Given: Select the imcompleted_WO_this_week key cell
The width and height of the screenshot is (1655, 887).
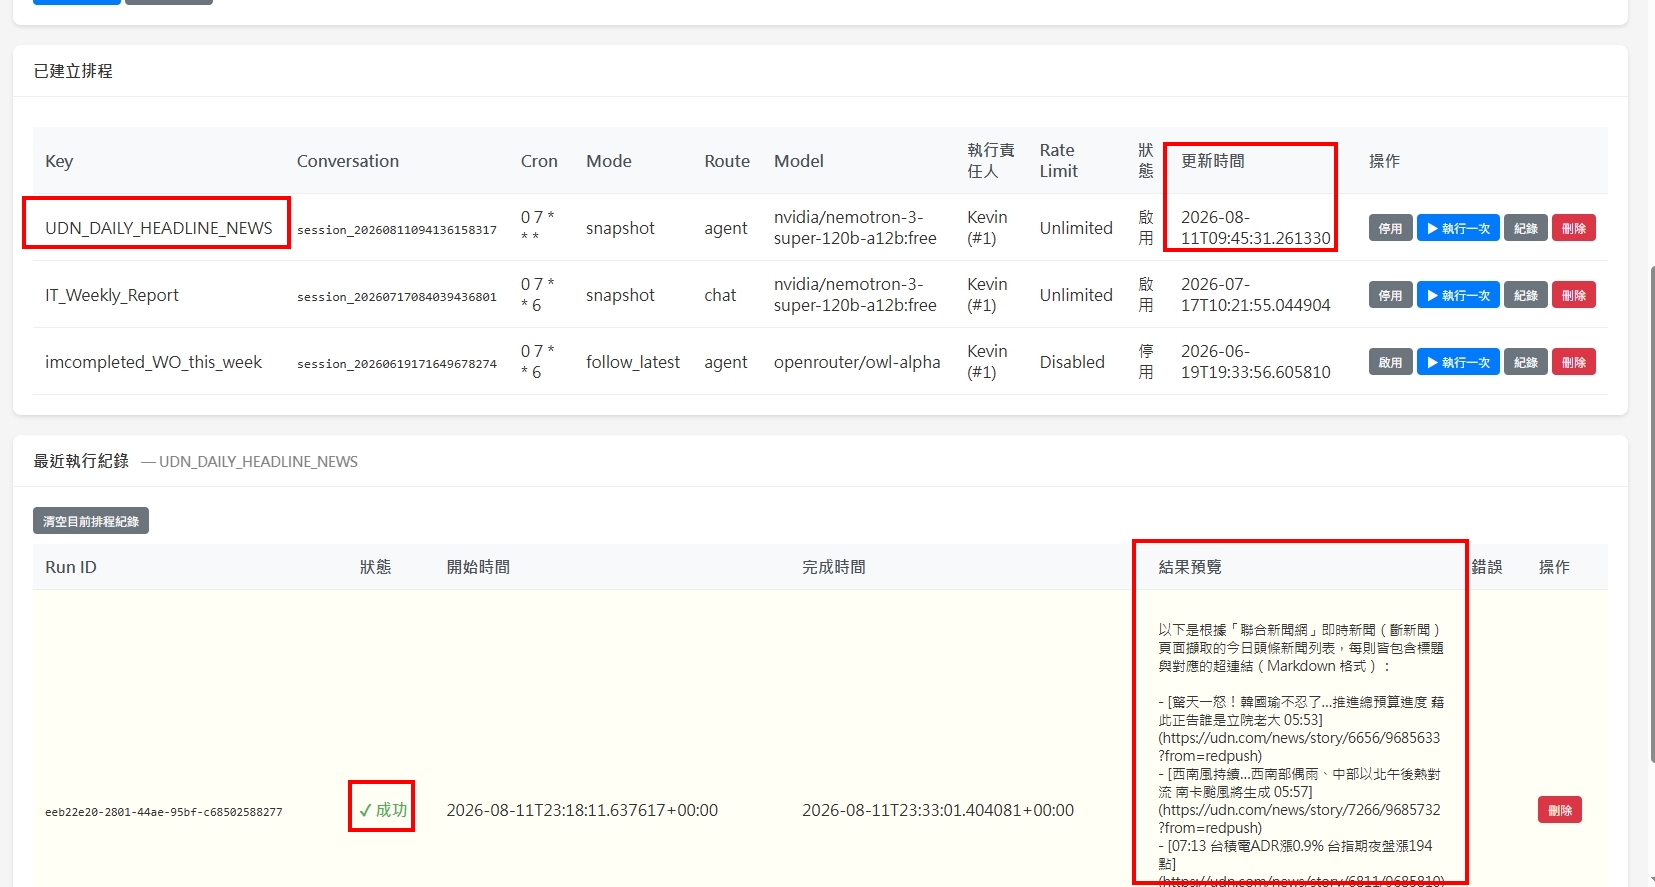Looking at the screenshot, I should (153, 362).
